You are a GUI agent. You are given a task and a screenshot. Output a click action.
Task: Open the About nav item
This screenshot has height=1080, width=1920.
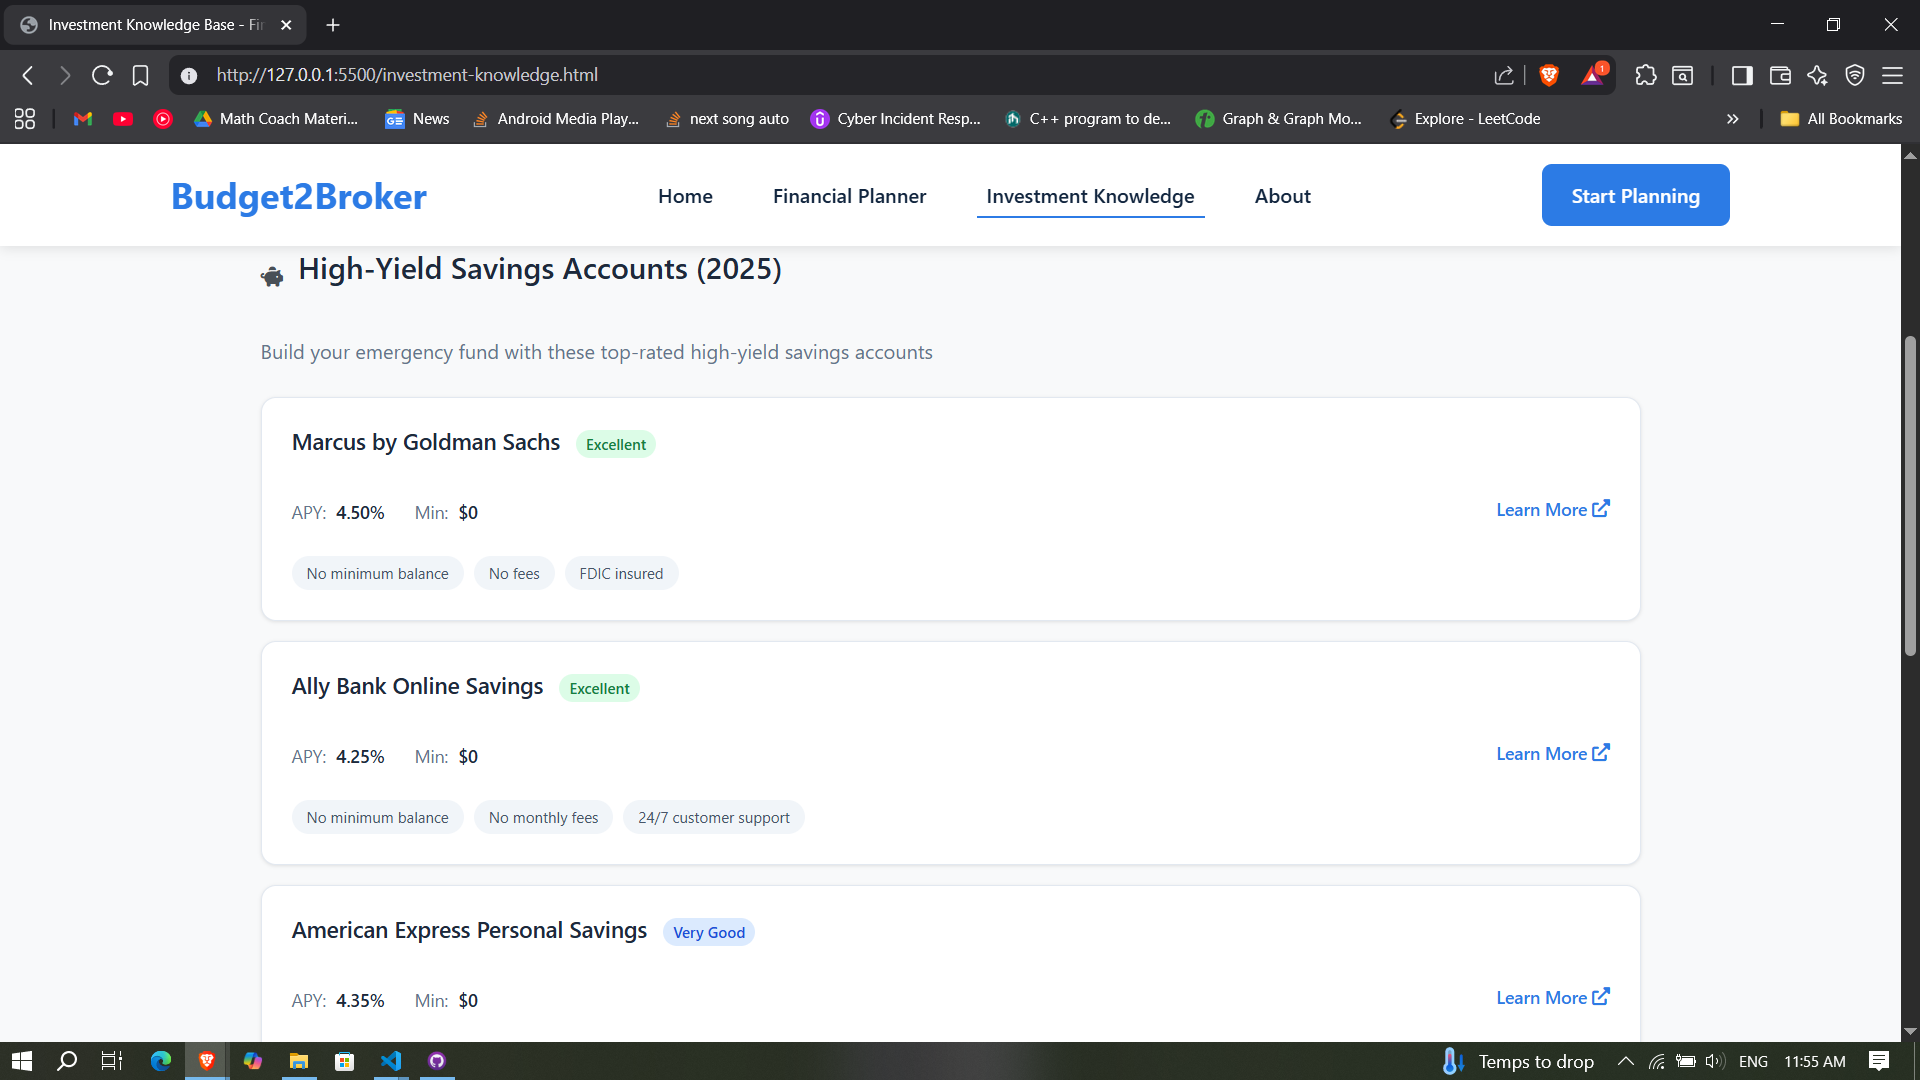click(x=1282, y=196)
